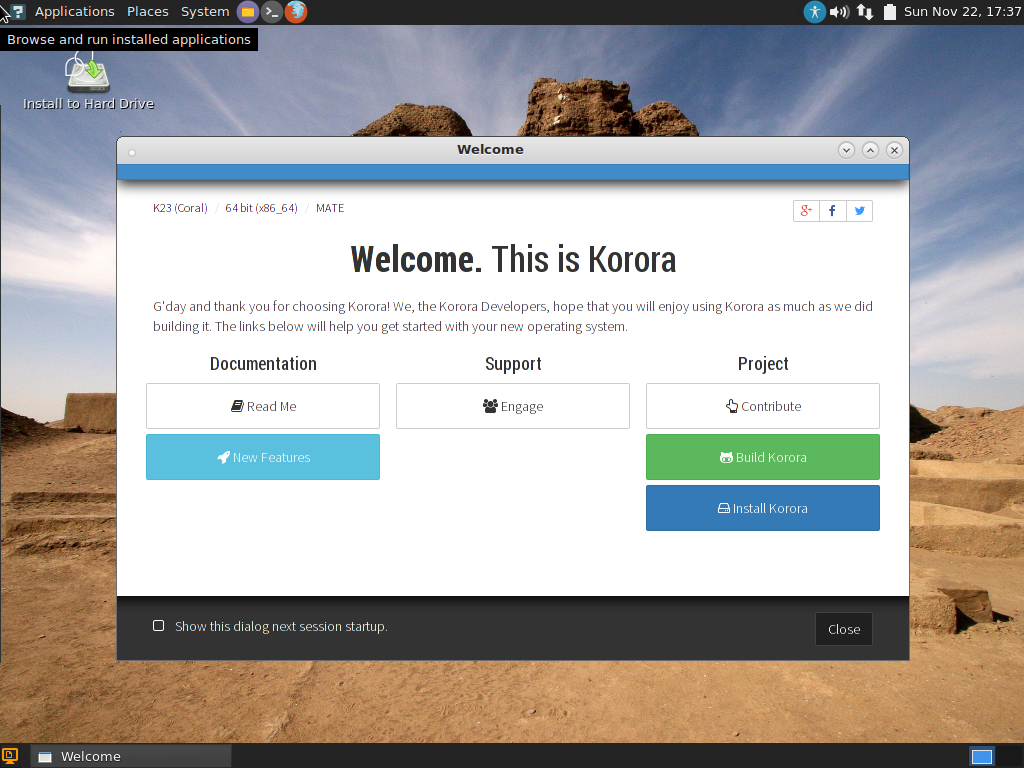1024x768 pixels.
Task: Click the volume speaker icon
Action: coord(839,12)
